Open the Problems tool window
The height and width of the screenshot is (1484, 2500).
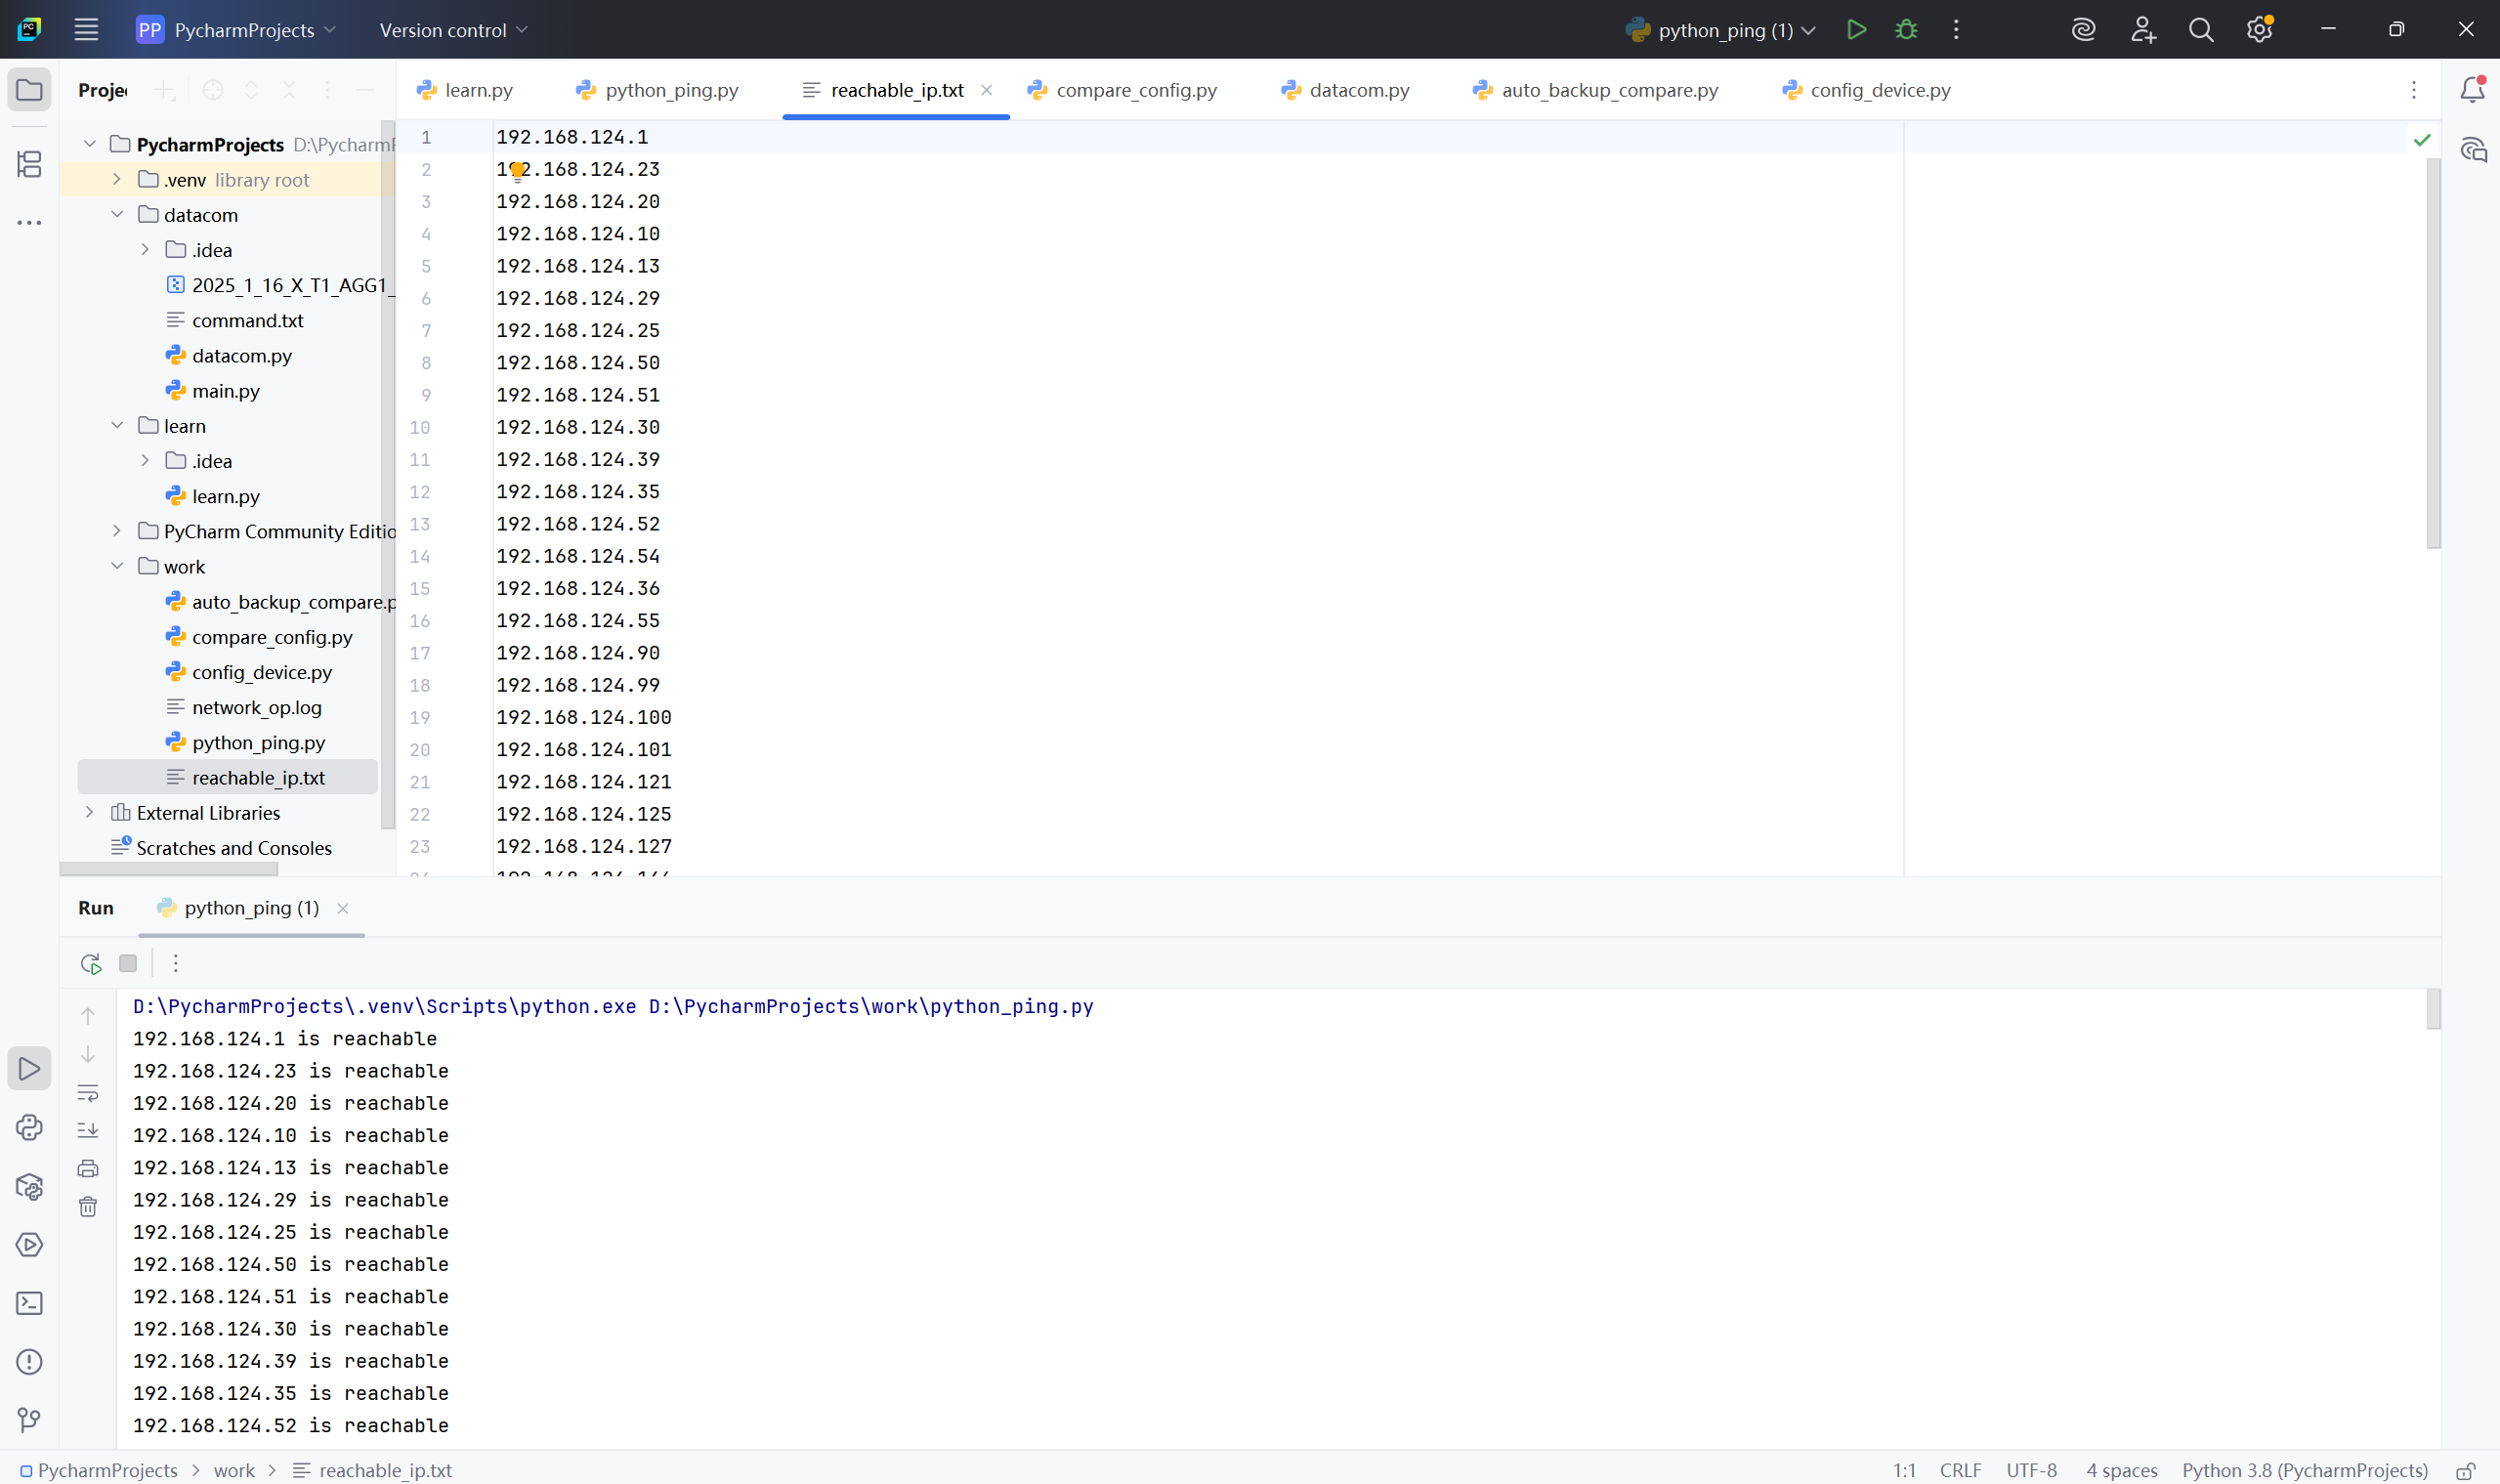[x=29, y=1361]
